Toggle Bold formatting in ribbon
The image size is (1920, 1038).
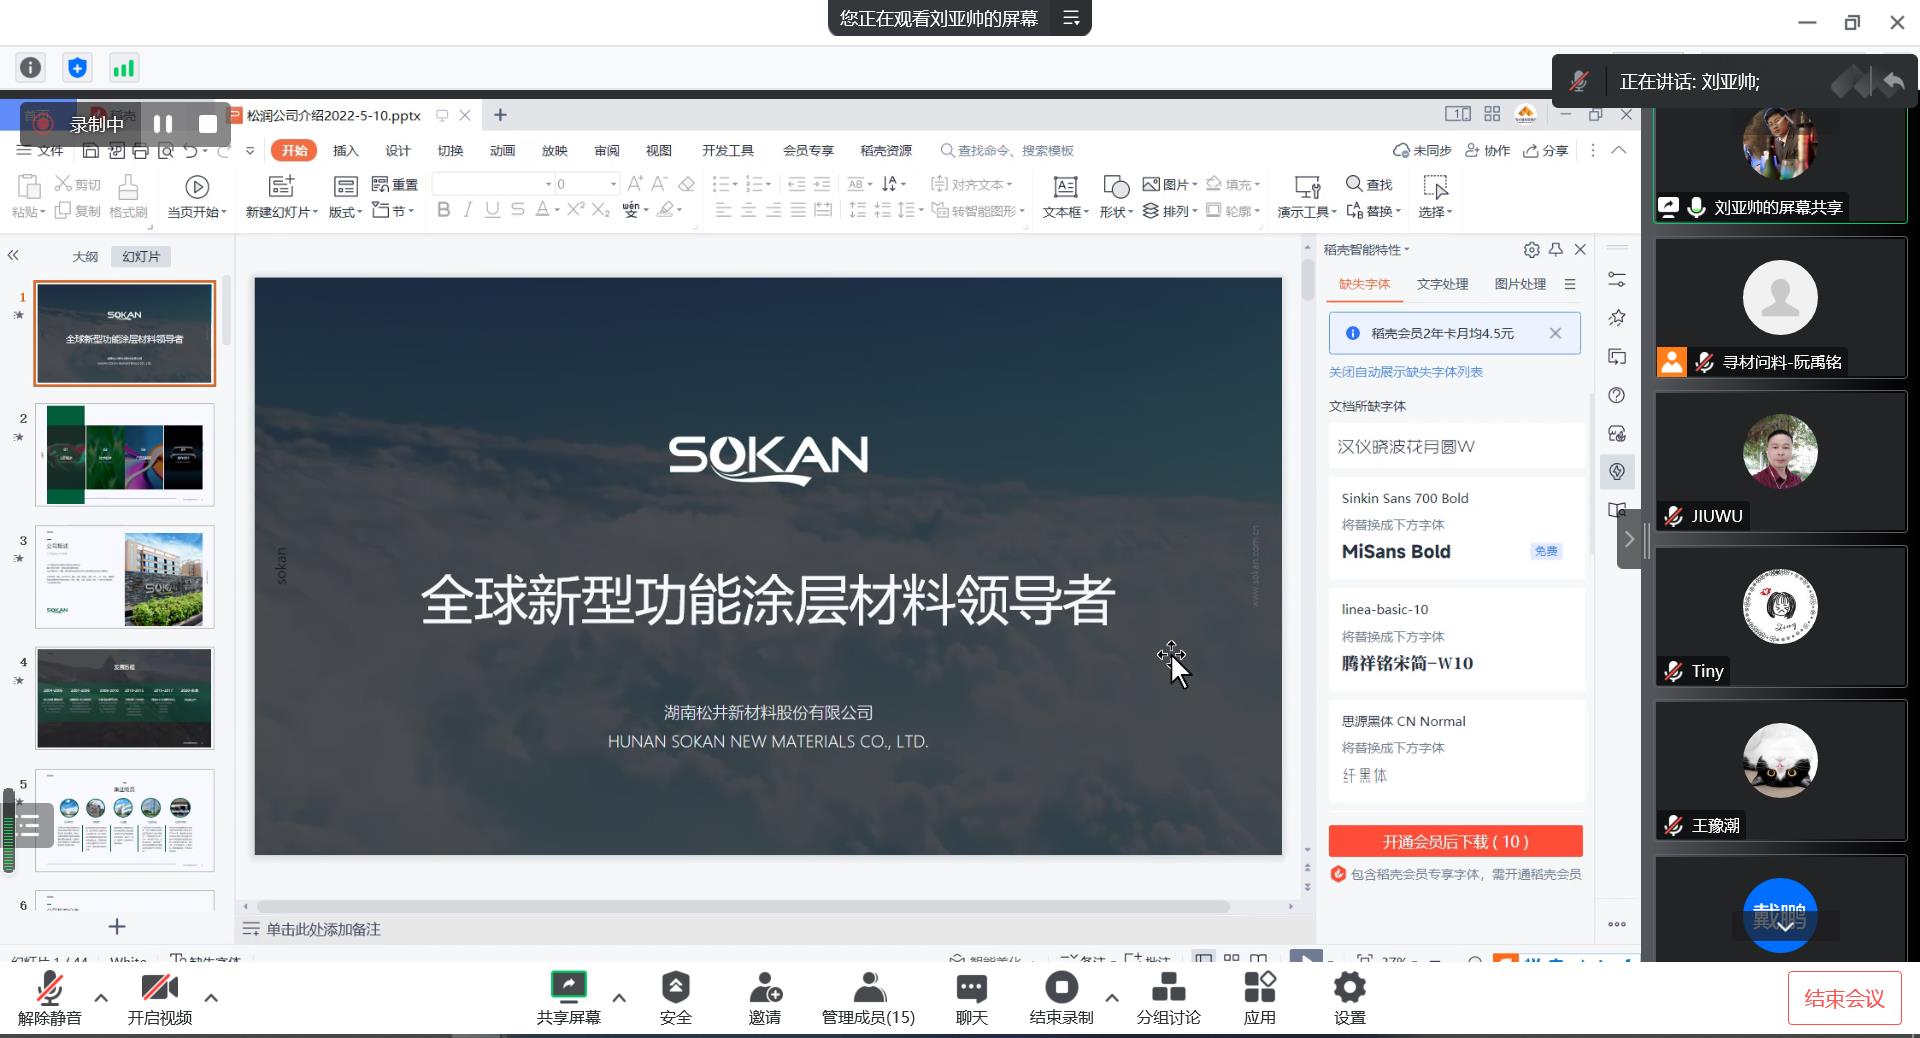[x=443, y=209]
